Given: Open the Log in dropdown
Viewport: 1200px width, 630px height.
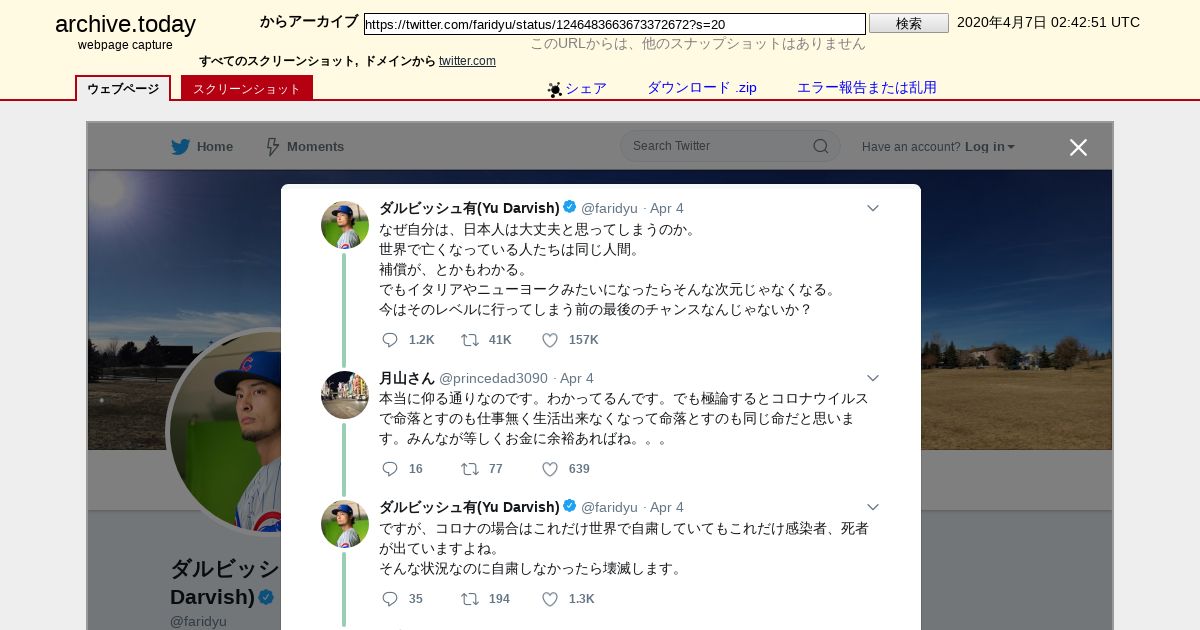Looking at the screenshot, I should coord(989,147).
